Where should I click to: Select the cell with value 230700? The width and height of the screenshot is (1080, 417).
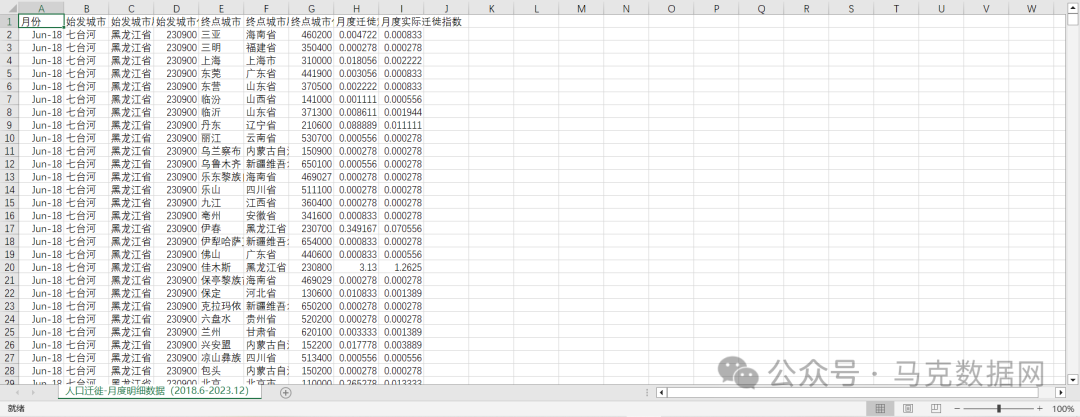coord(311,228)
